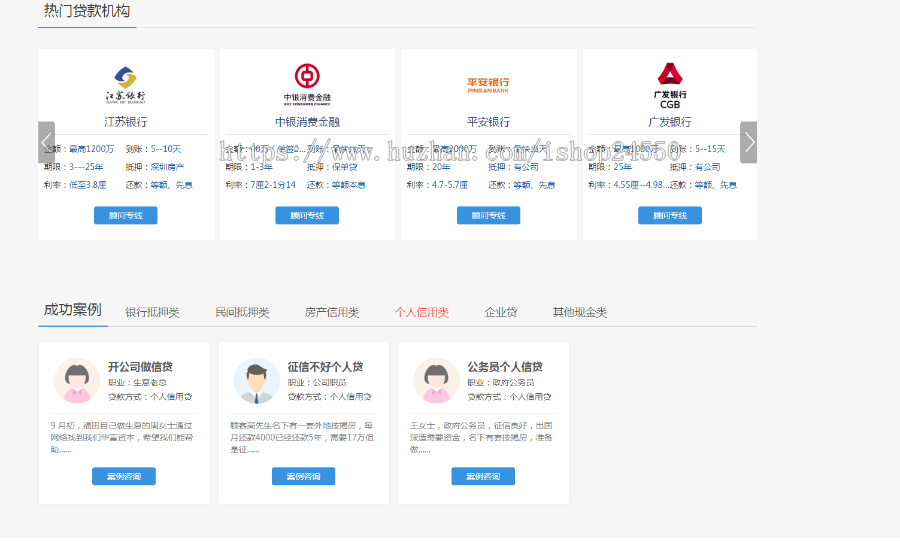Click 江苏银行 term text 3---25年
900x541 pixels.
(86, 167)
